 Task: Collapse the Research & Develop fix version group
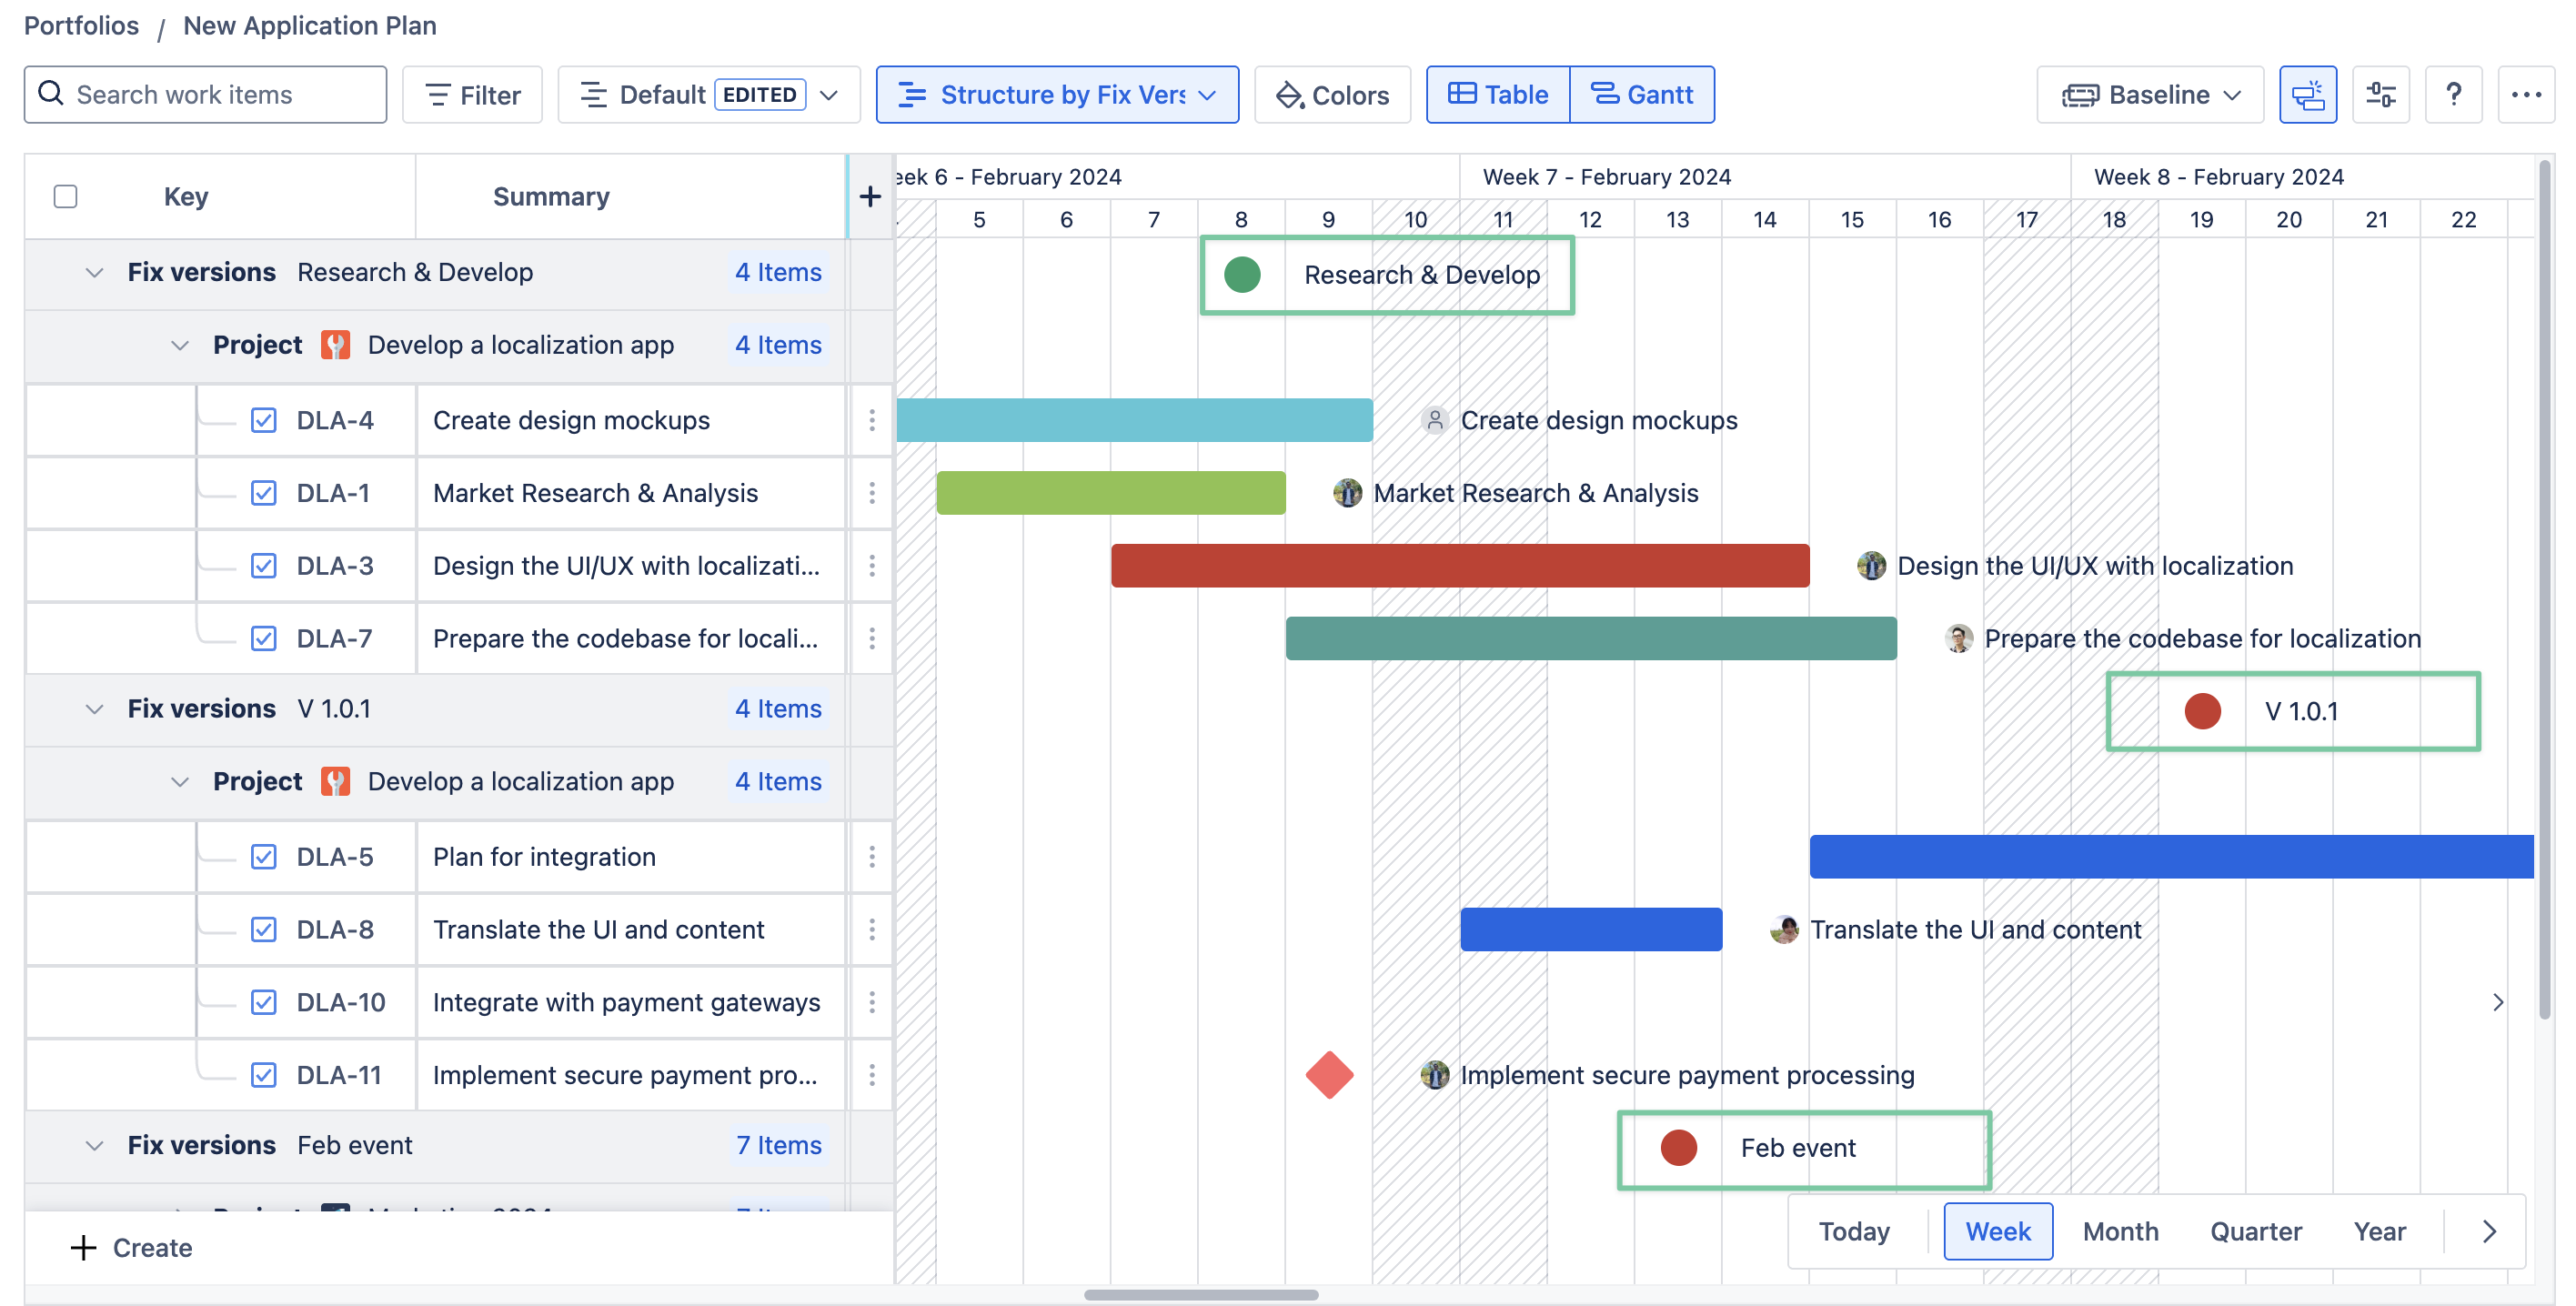[94, 272]
